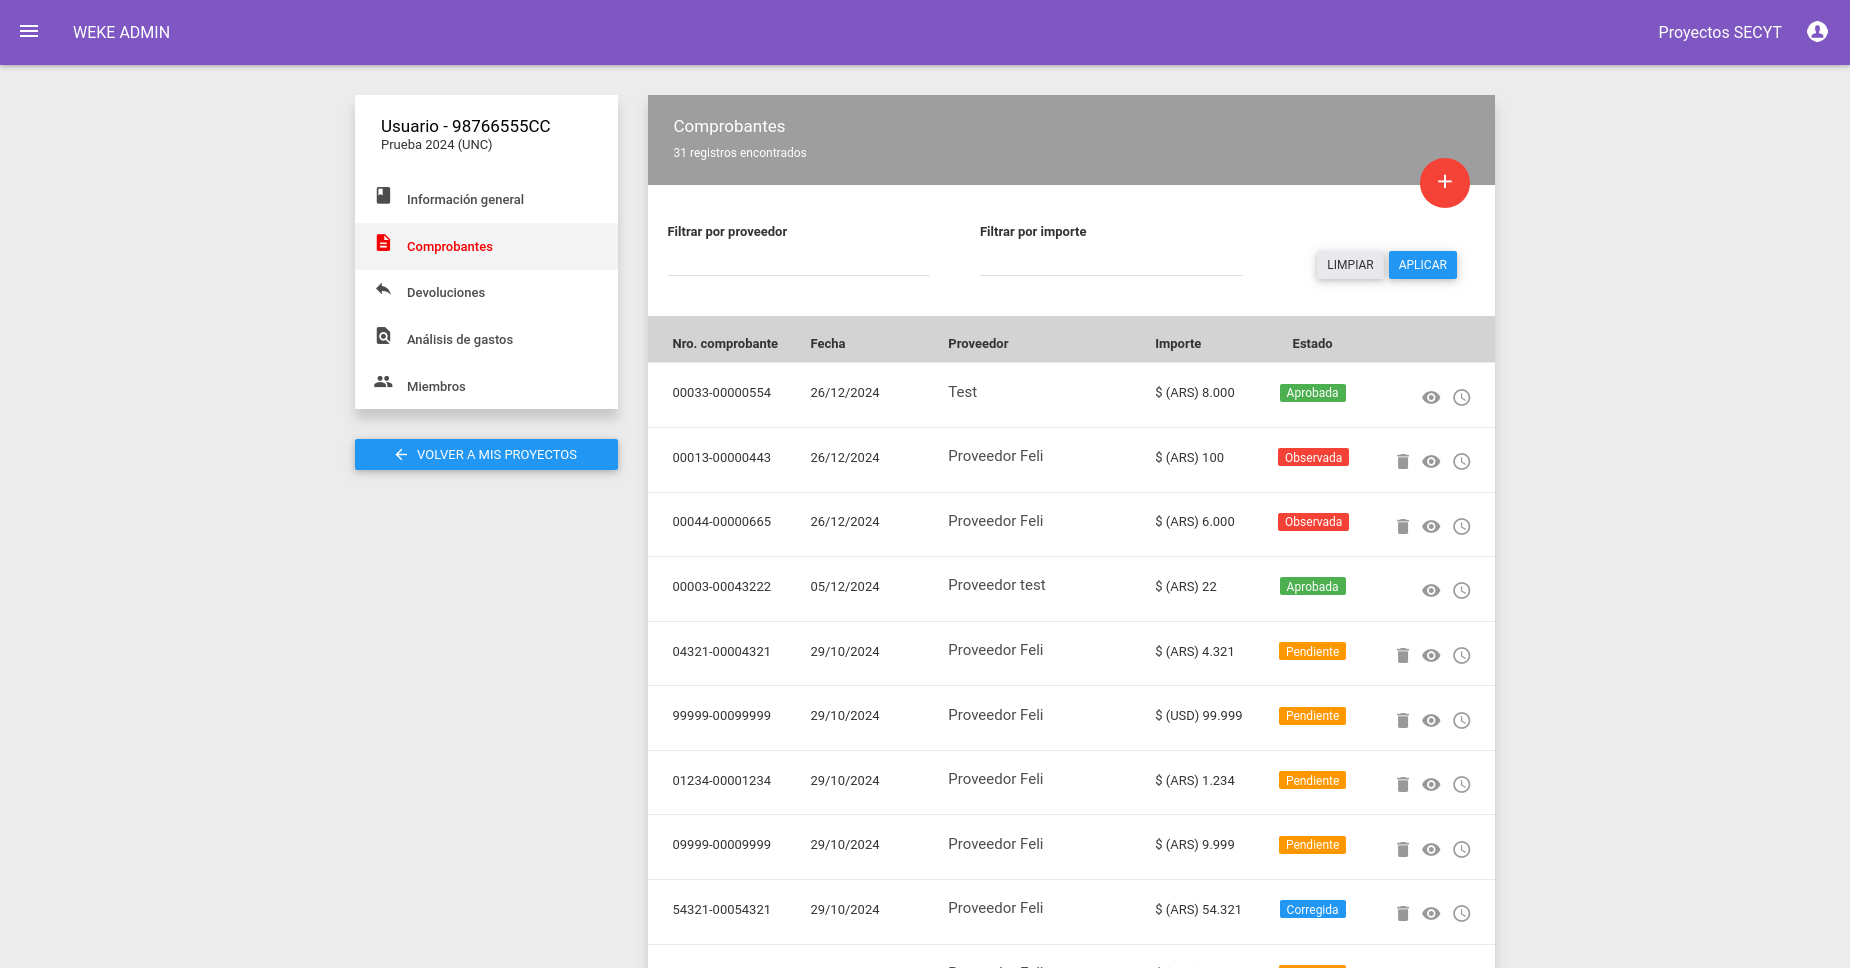Delete comprobante 00044-00000665
This screenshot has width=1850, height=968.
[x=1402, y=527]
